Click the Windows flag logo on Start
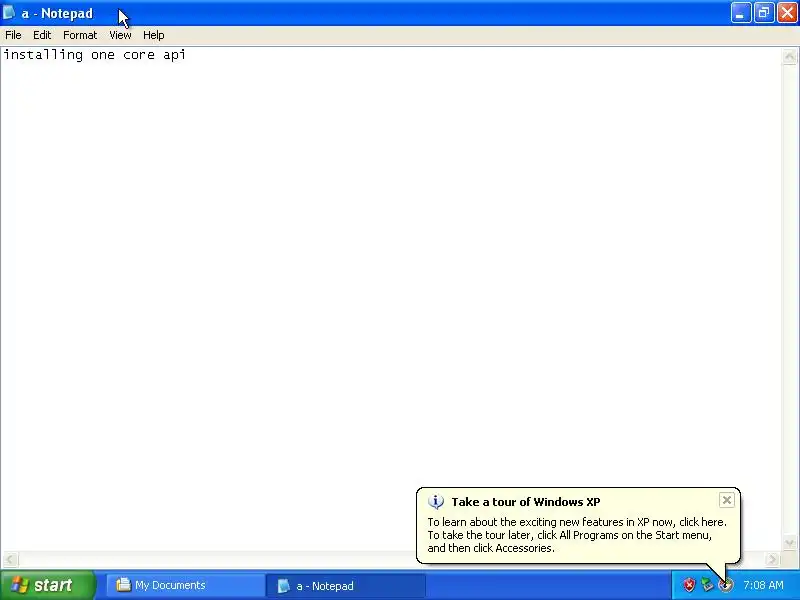Viewport: 800px width, 600px height. (x=19, y=585)
